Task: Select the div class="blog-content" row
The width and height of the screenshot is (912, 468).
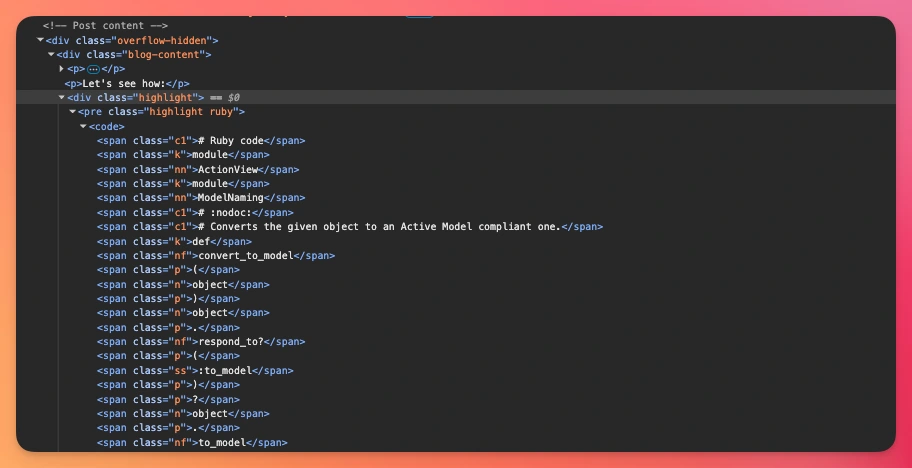Action: coord(134,55)
